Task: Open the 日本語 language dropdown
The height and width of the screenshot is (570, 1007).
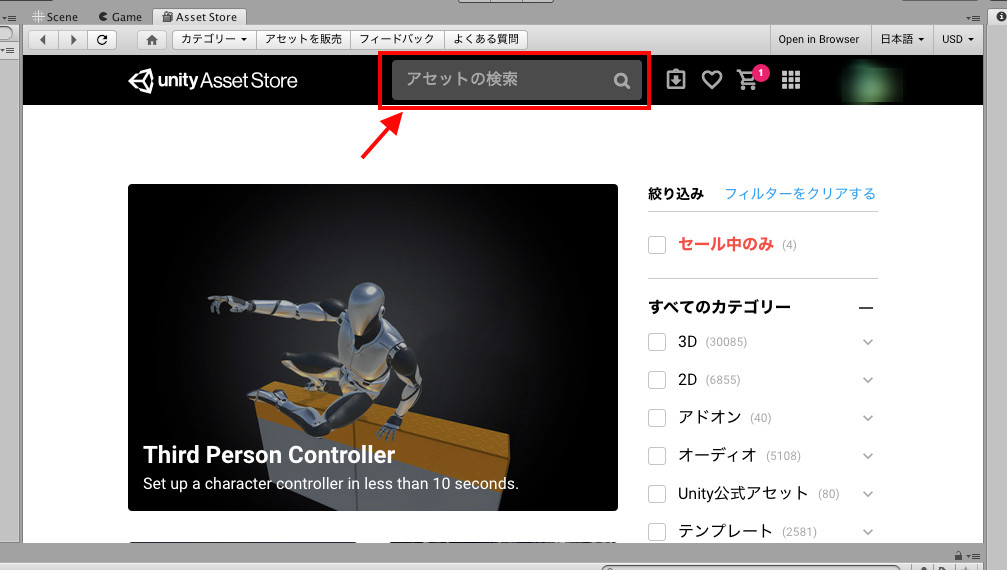Action: pos(902,39)
